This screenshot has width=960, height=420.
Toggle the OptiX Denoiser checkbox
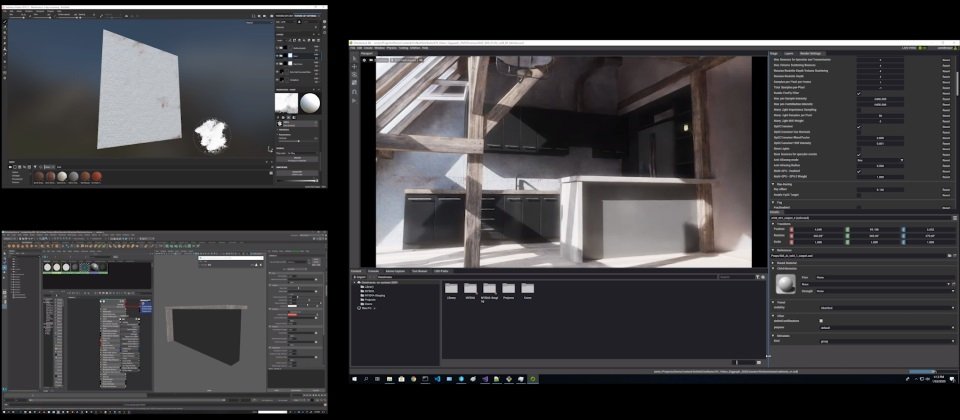click(x=859, y=127)
